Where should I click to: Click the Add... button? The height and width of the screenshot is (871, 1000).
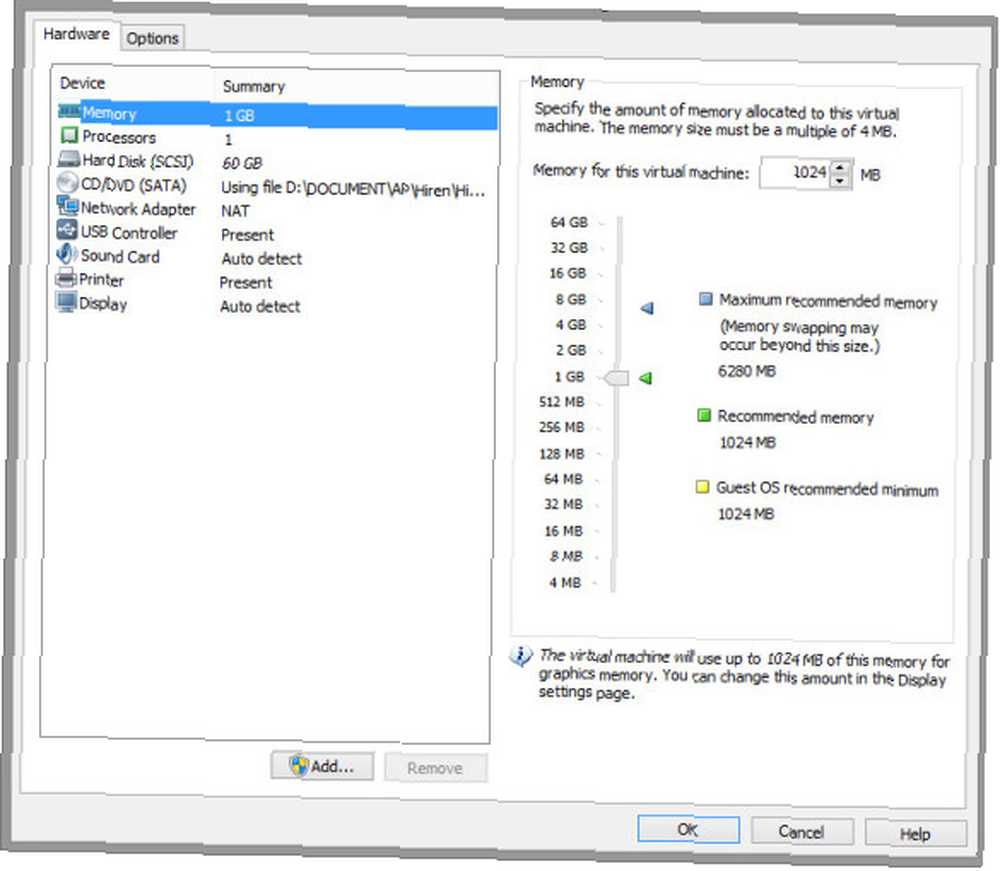[x=323, y=766]
